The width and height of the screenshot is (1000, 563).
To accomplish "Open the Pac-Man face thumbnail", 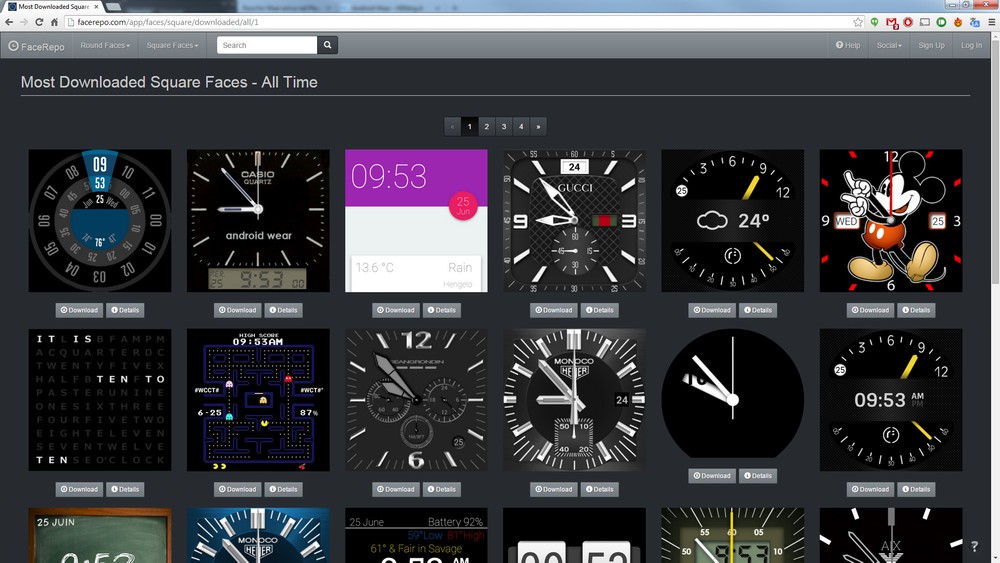I will [258, 400].
